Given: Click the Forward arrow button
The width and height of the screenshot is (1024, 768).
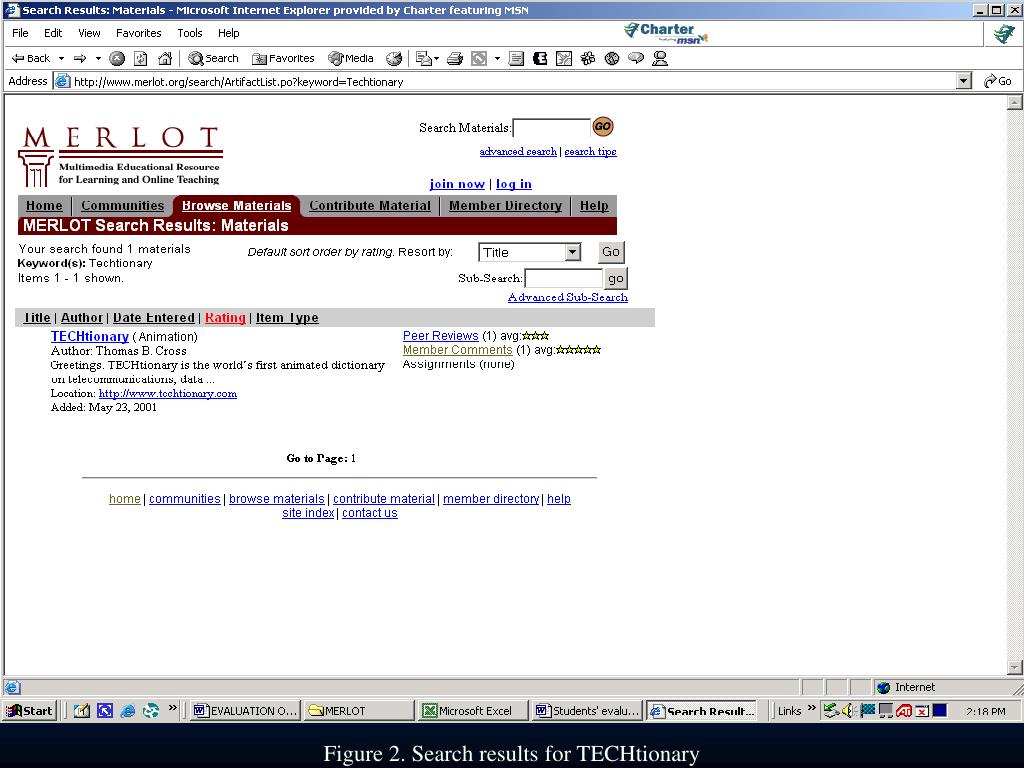Looking at the screenshot, I should pyautogui.click(x=80, y=58).
